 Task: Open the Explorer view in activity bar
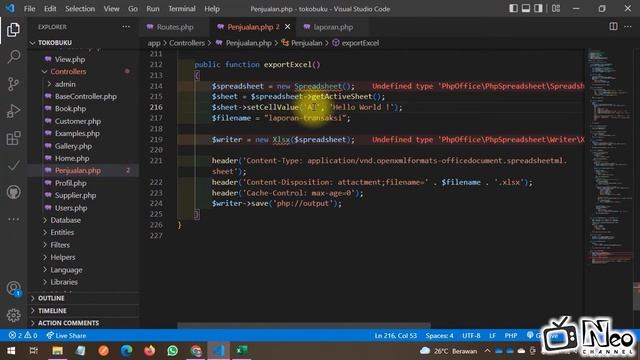tap(13, 29)
